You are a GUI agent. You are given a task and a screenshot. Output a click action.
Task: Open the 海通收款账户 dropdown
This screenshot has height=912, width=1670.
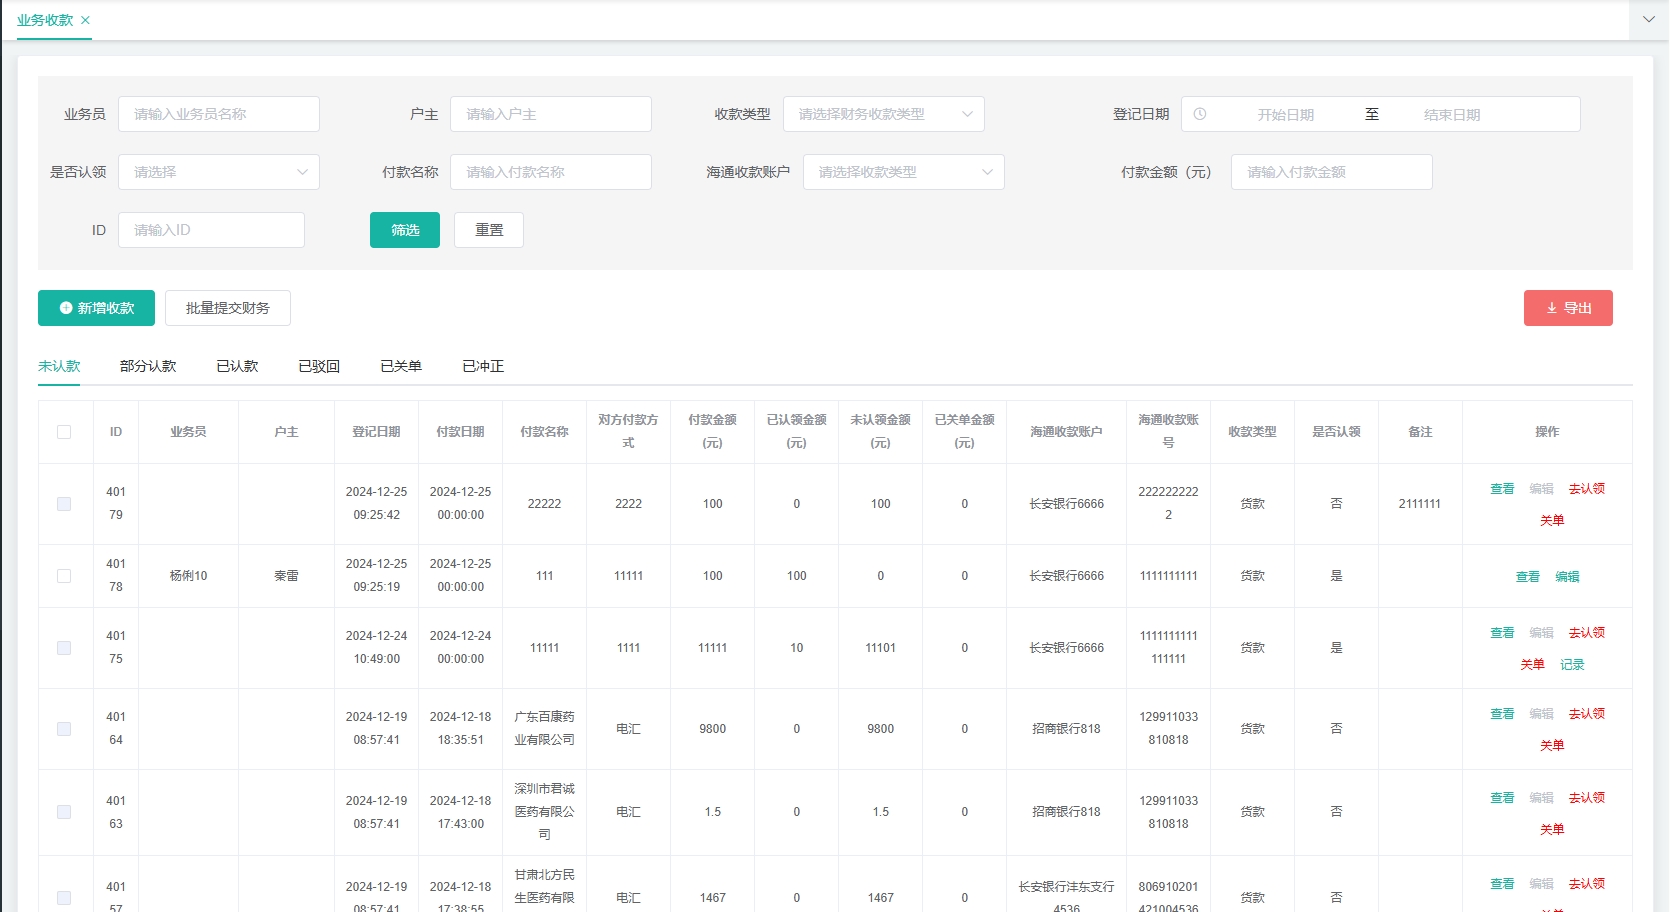tap(903, 172)
